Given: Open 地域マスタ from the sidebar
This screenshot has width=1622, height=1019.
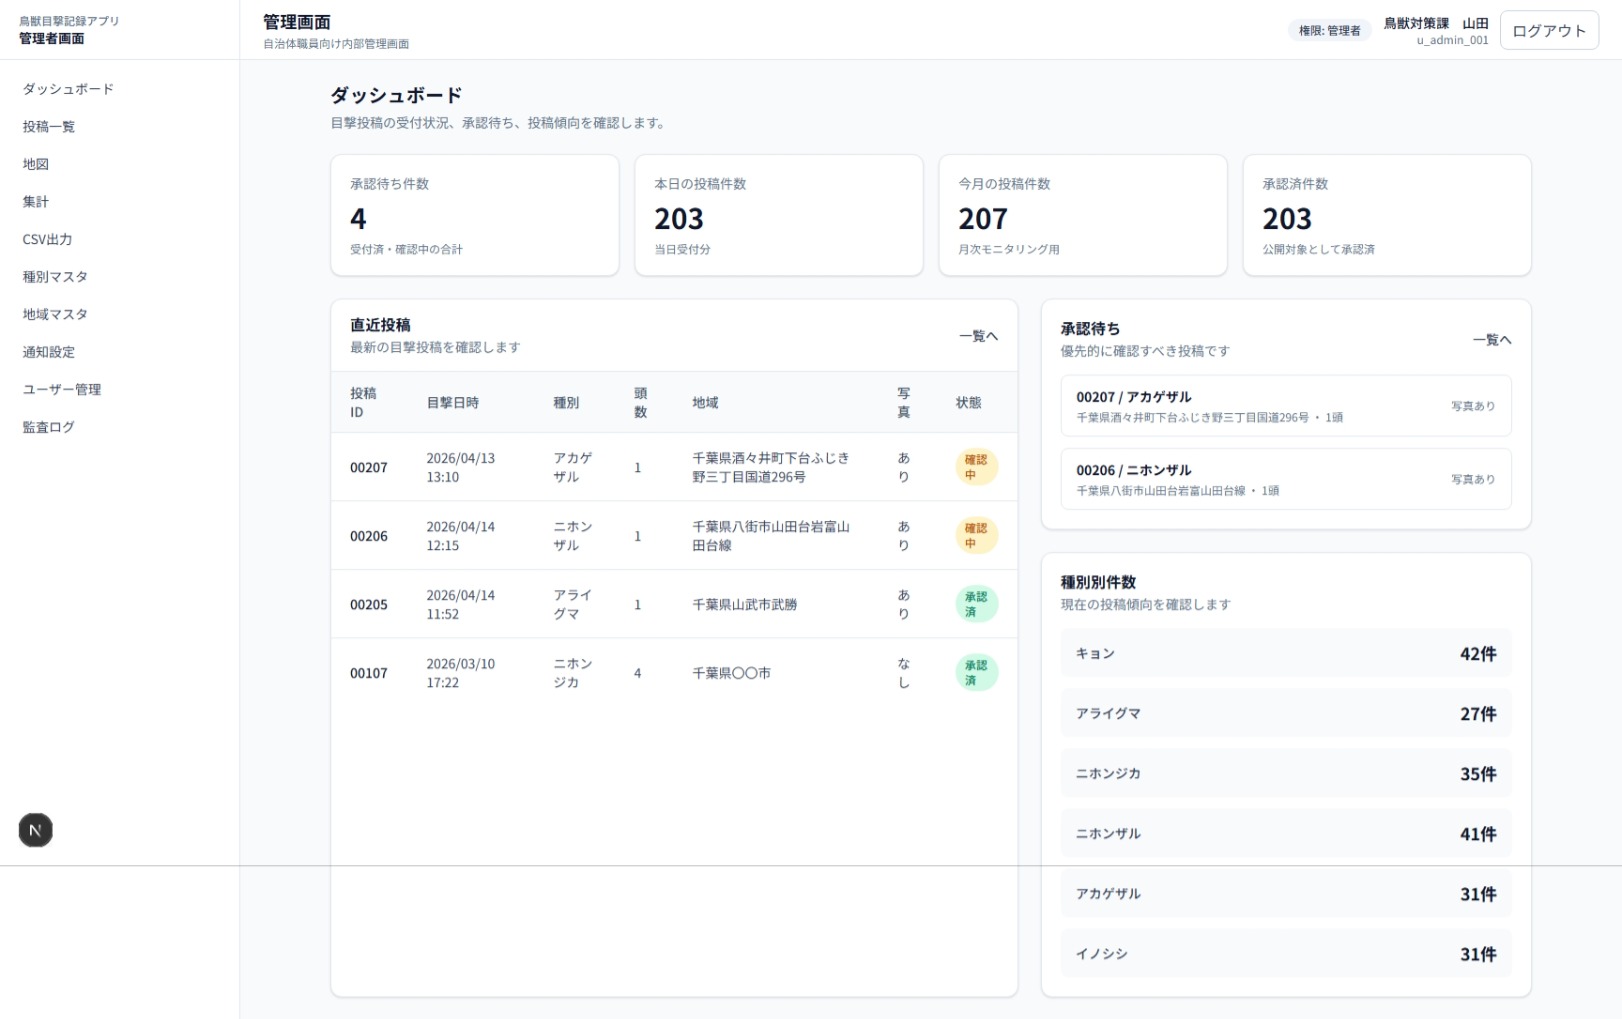Looking at the screenshot, I should (x=55, y=315).
